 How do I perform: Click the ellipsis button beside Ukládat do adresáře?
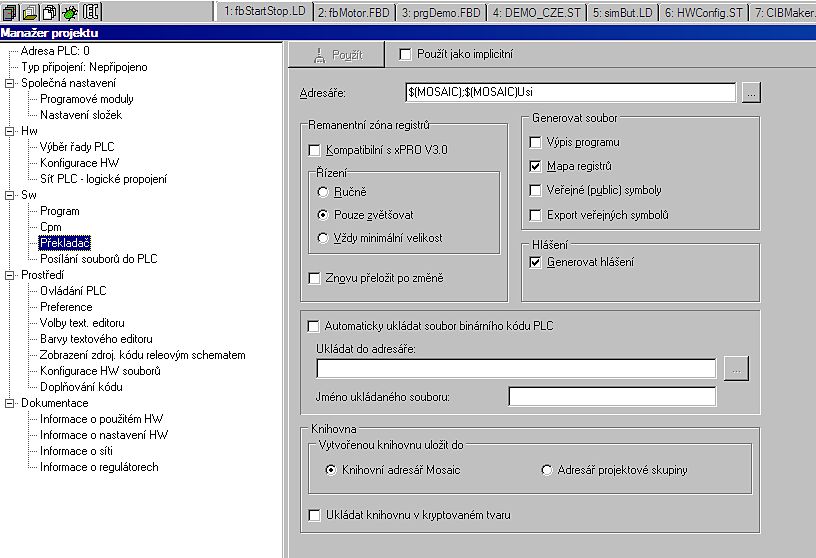click(737, 368)
